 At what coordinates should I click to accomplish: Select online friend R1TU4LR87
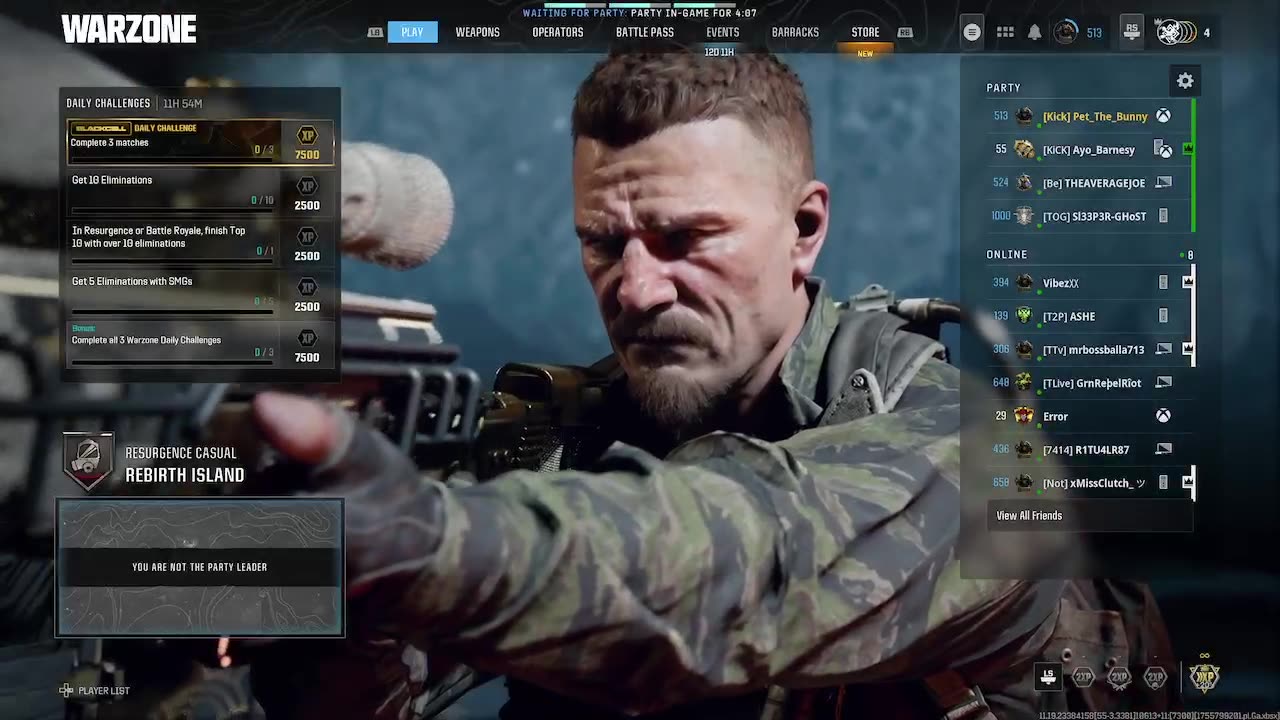point(1088,449)
